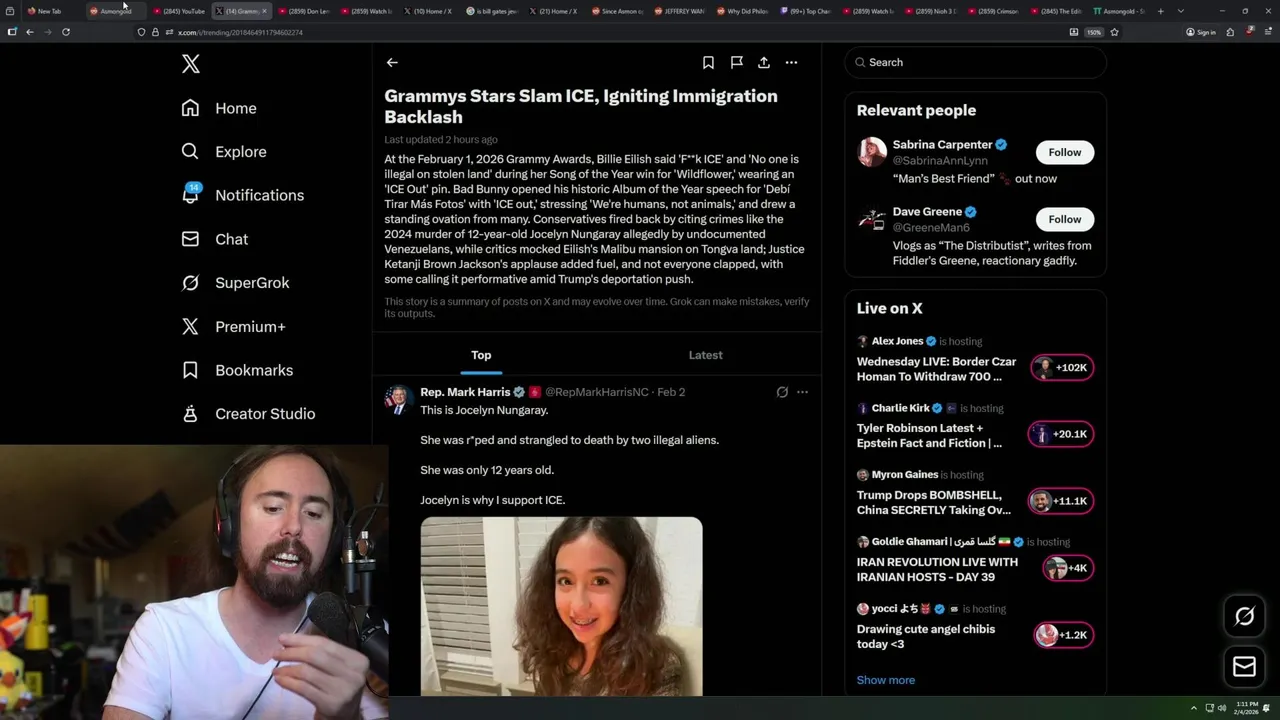Switch to the Latest tab
The width and height of the screenshot is (1280, 720).
[x=705, y=355]
